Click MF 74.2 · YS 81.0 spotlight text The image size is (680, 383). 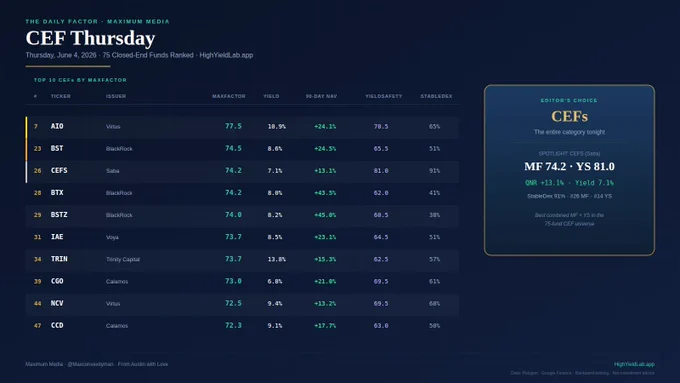(x=569, y=167)
